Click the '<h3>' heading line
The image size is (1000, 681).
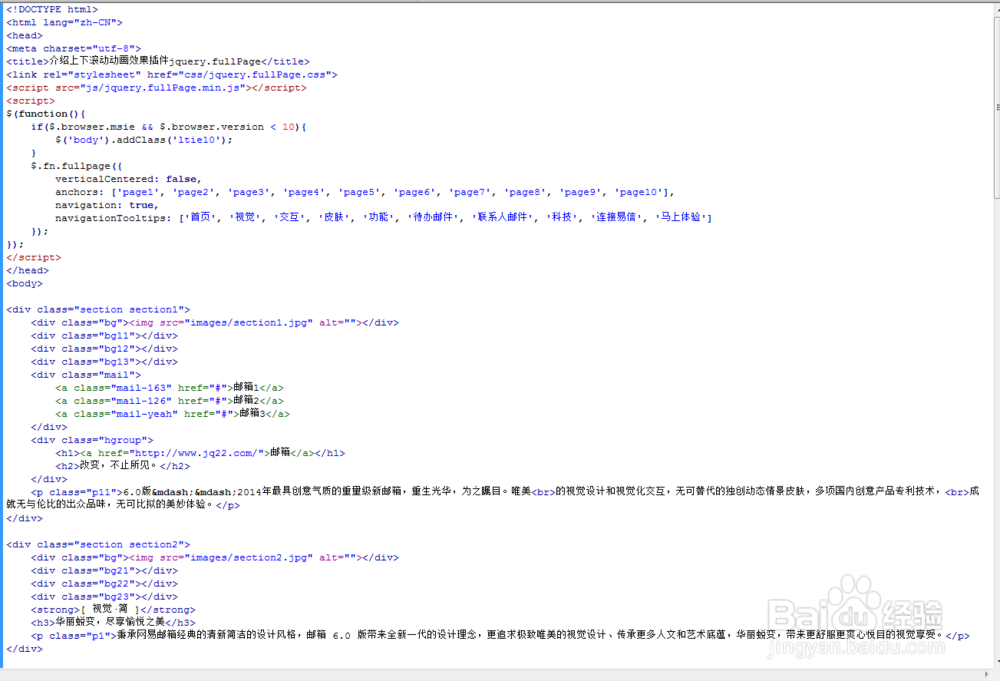click(x=113, y=622)
